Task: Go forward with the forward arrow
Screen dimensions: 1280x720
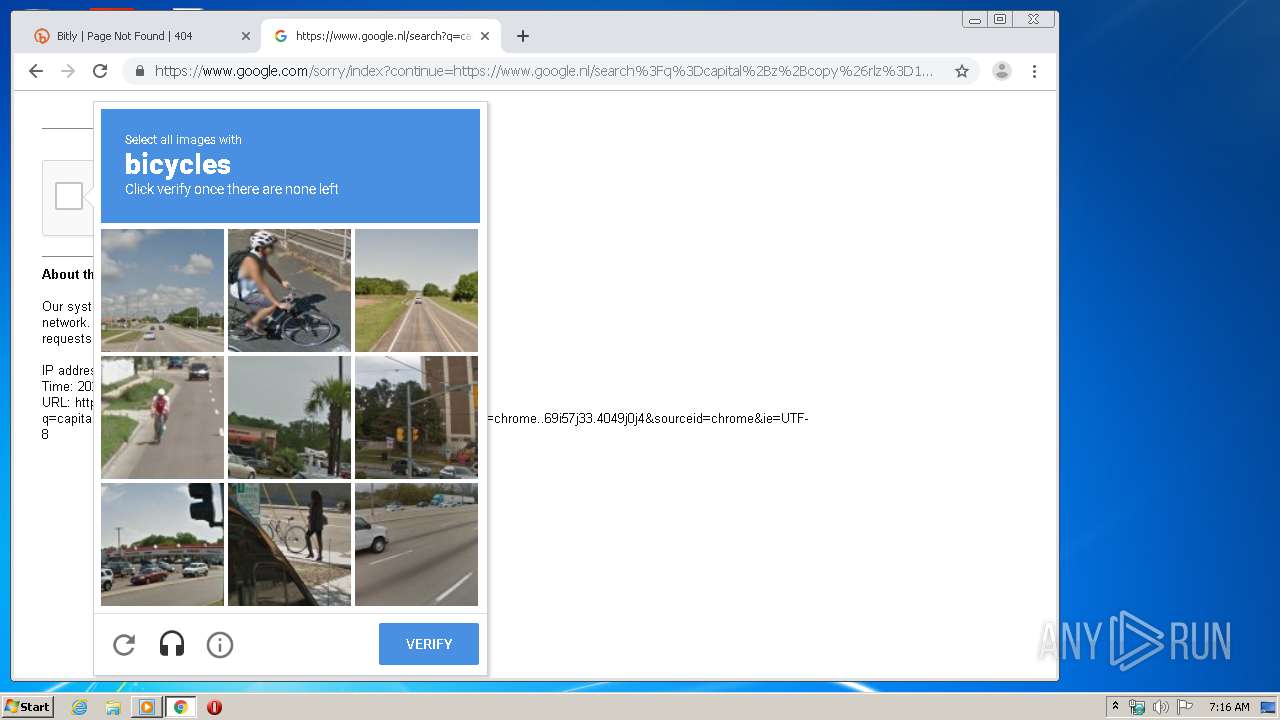Action: (x=68, y=71)
